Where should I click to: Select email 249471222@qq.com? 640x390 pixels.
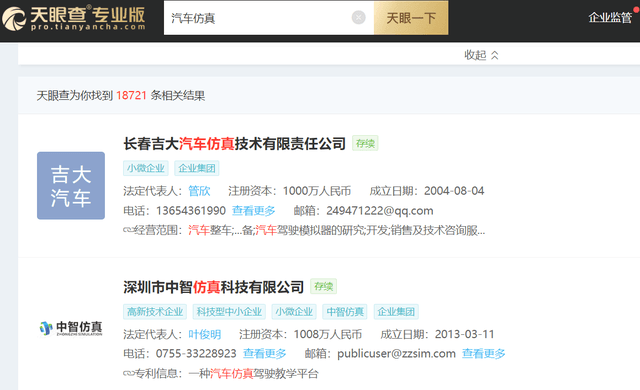coord(380,211)
